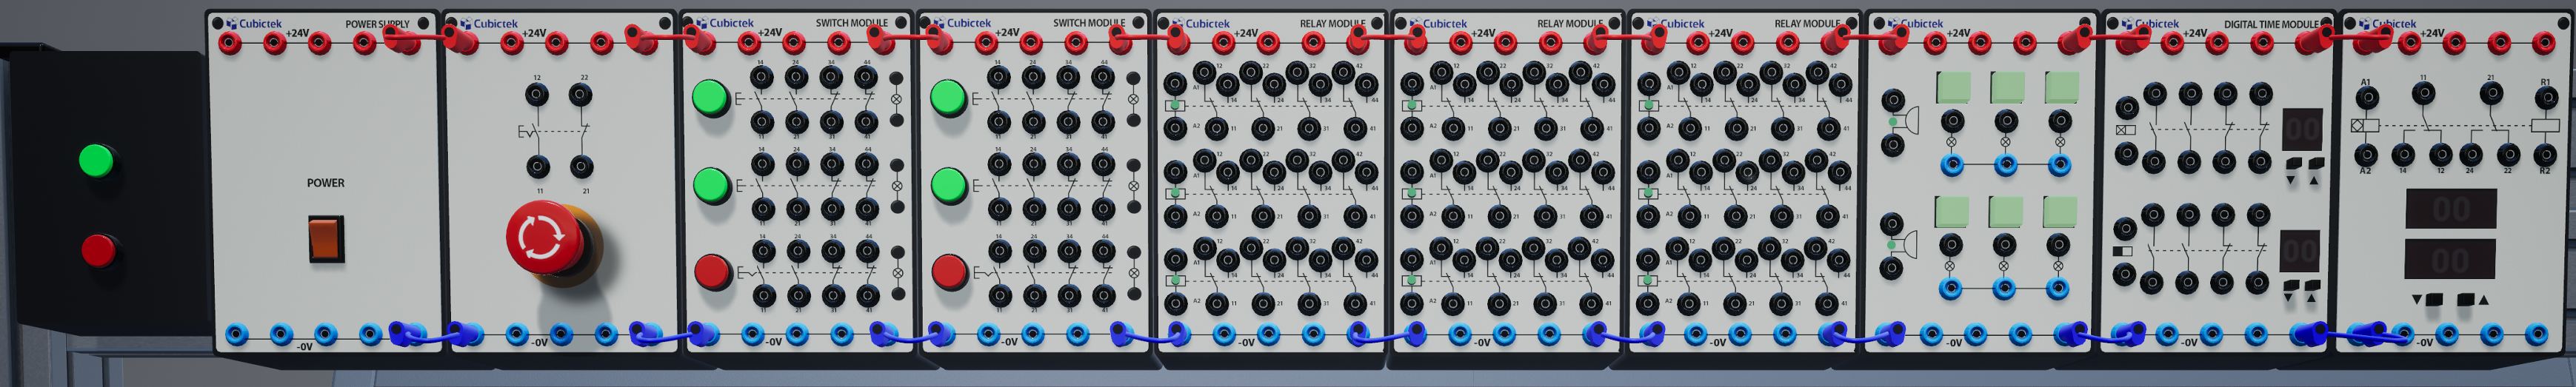The height and width of the screenshot is (387, 2576).
Task: Select the A1 jack on the rightmost module
Action: (x=2366, y=99)
